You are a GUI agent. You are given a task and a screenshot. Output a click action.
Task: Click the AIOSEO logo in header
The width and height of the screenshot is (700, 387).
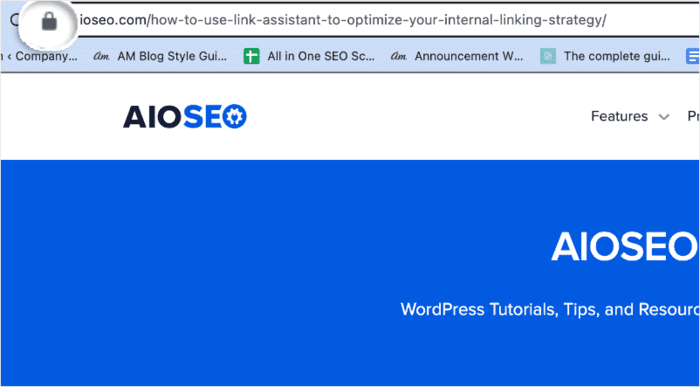[x=185, y=117]
